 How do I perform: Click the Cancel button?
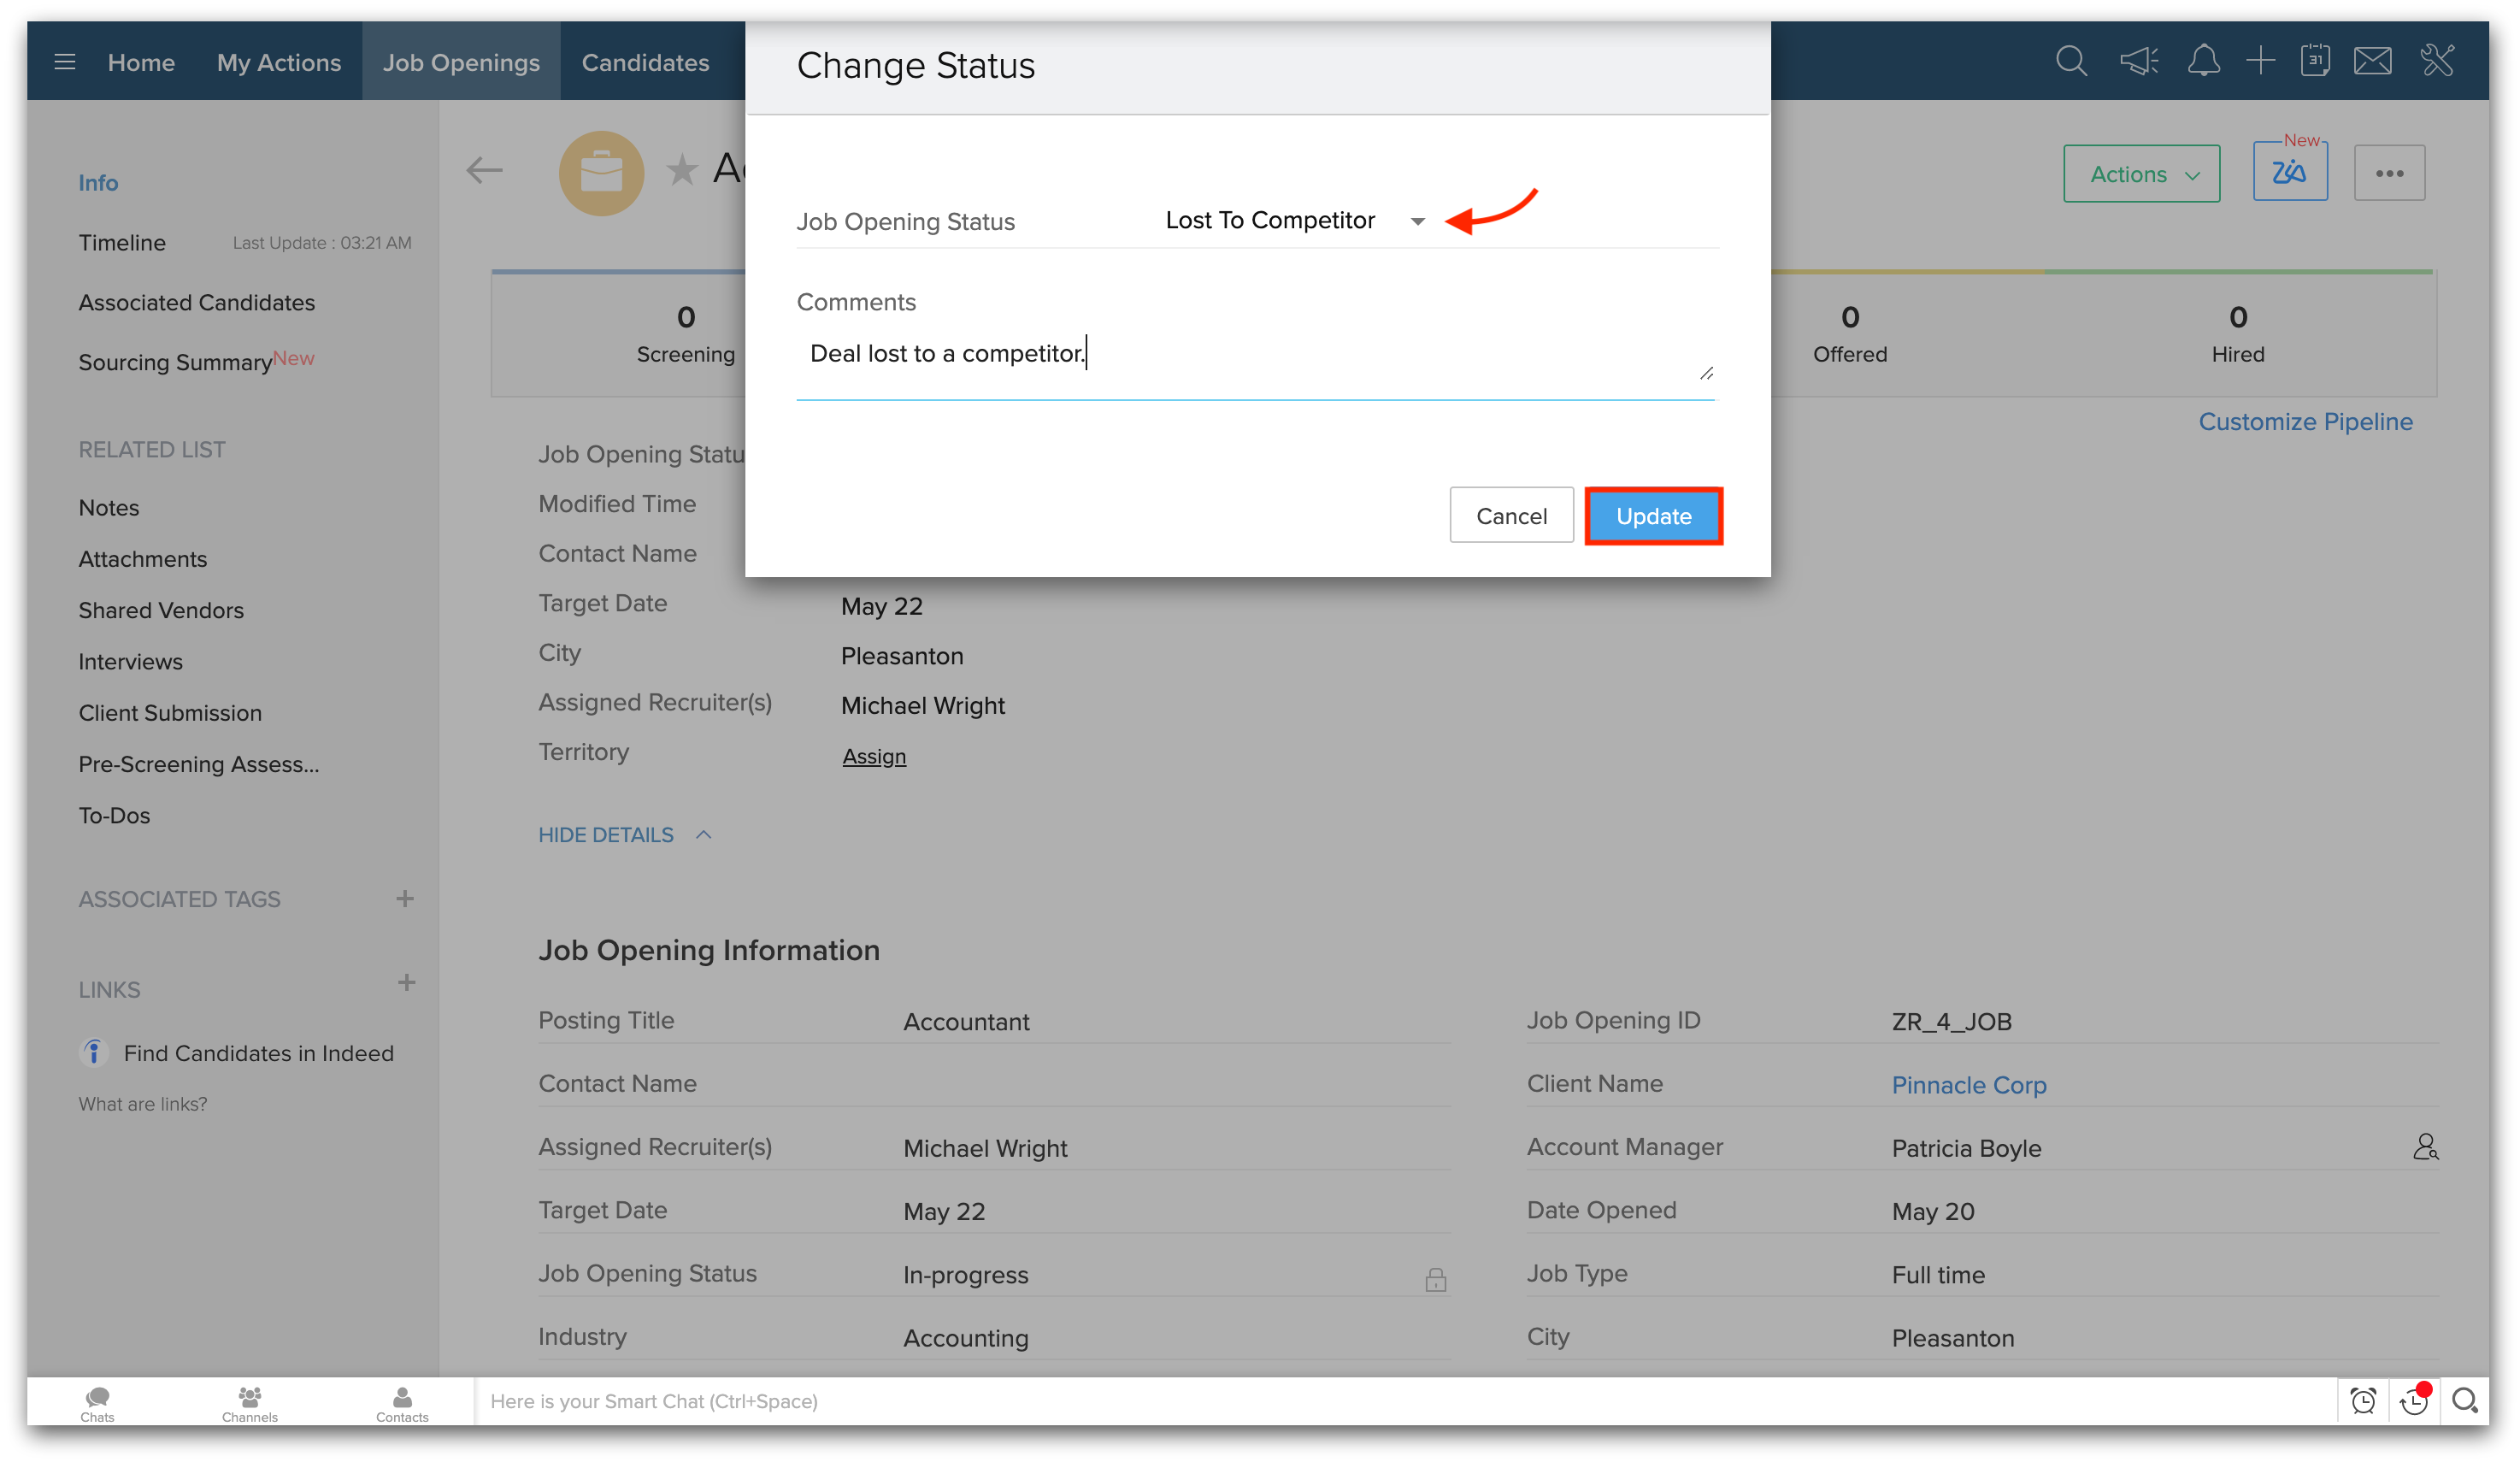click(x=1511, y=516)
